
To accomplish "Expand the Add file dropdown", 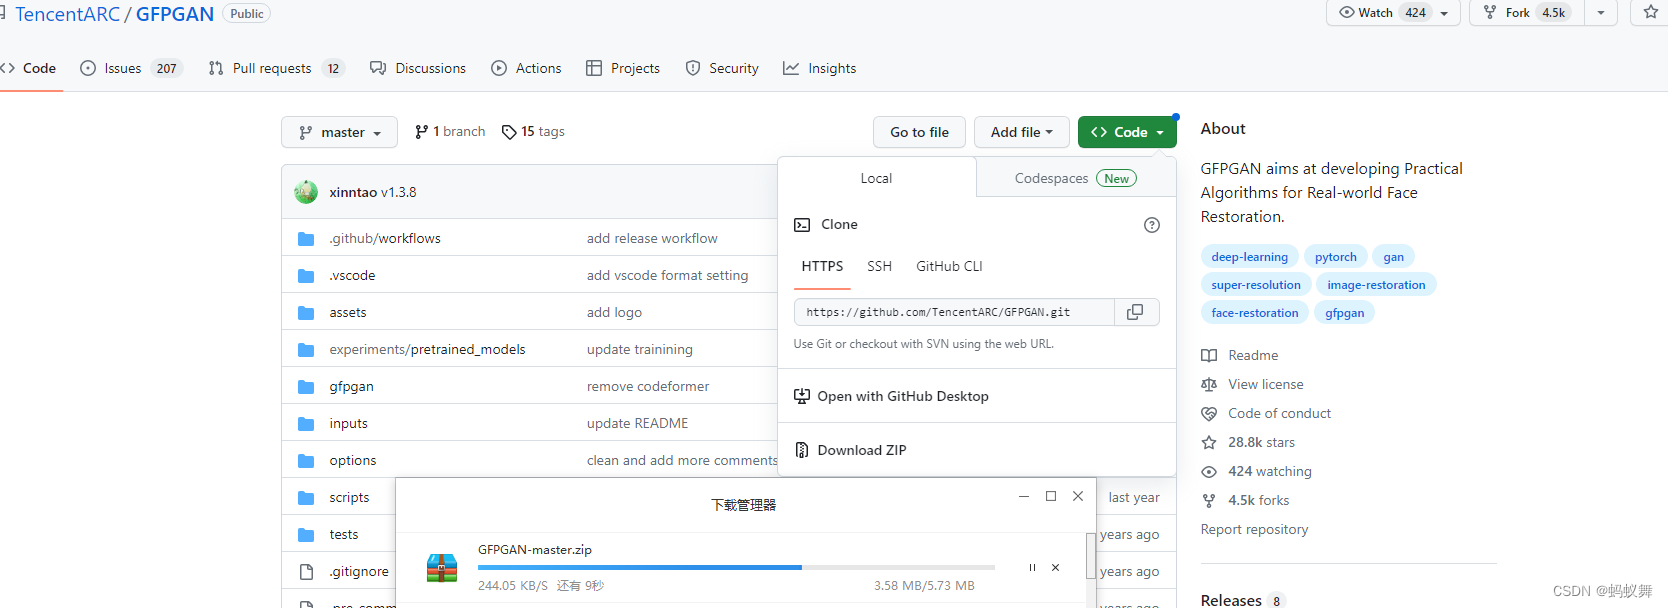I will click(x=1021, y=132).
